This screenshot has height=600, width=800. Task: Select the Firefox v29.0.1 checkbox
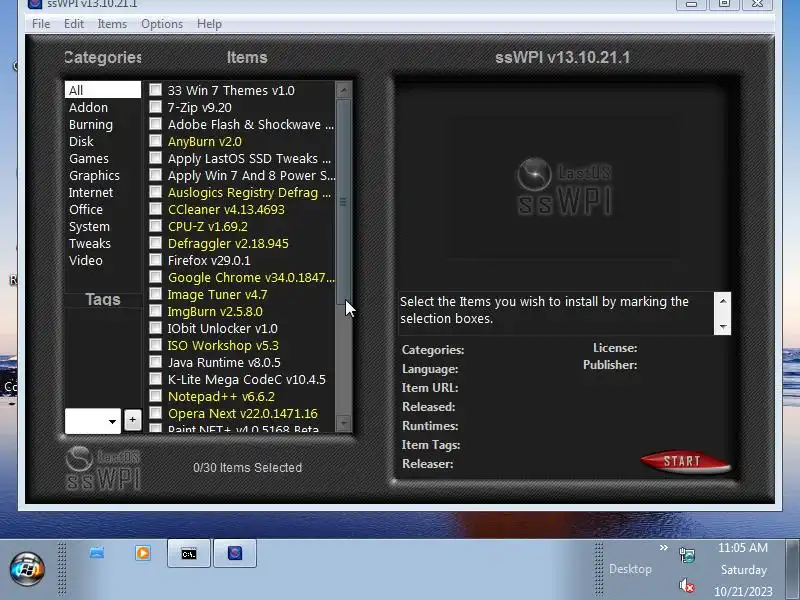[156, 260]
